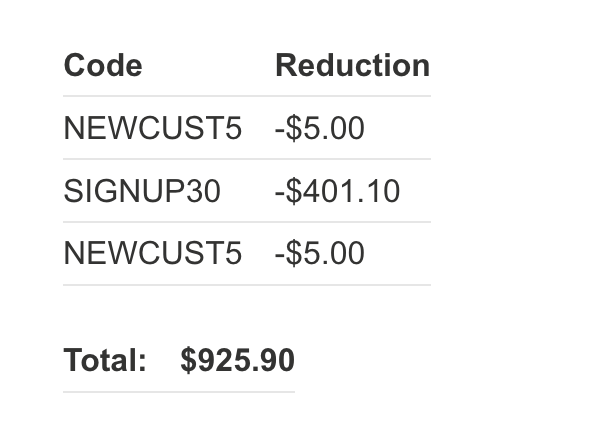Select NEWCUST5 code in the first row
614x422 pixels.
point(152,129)
